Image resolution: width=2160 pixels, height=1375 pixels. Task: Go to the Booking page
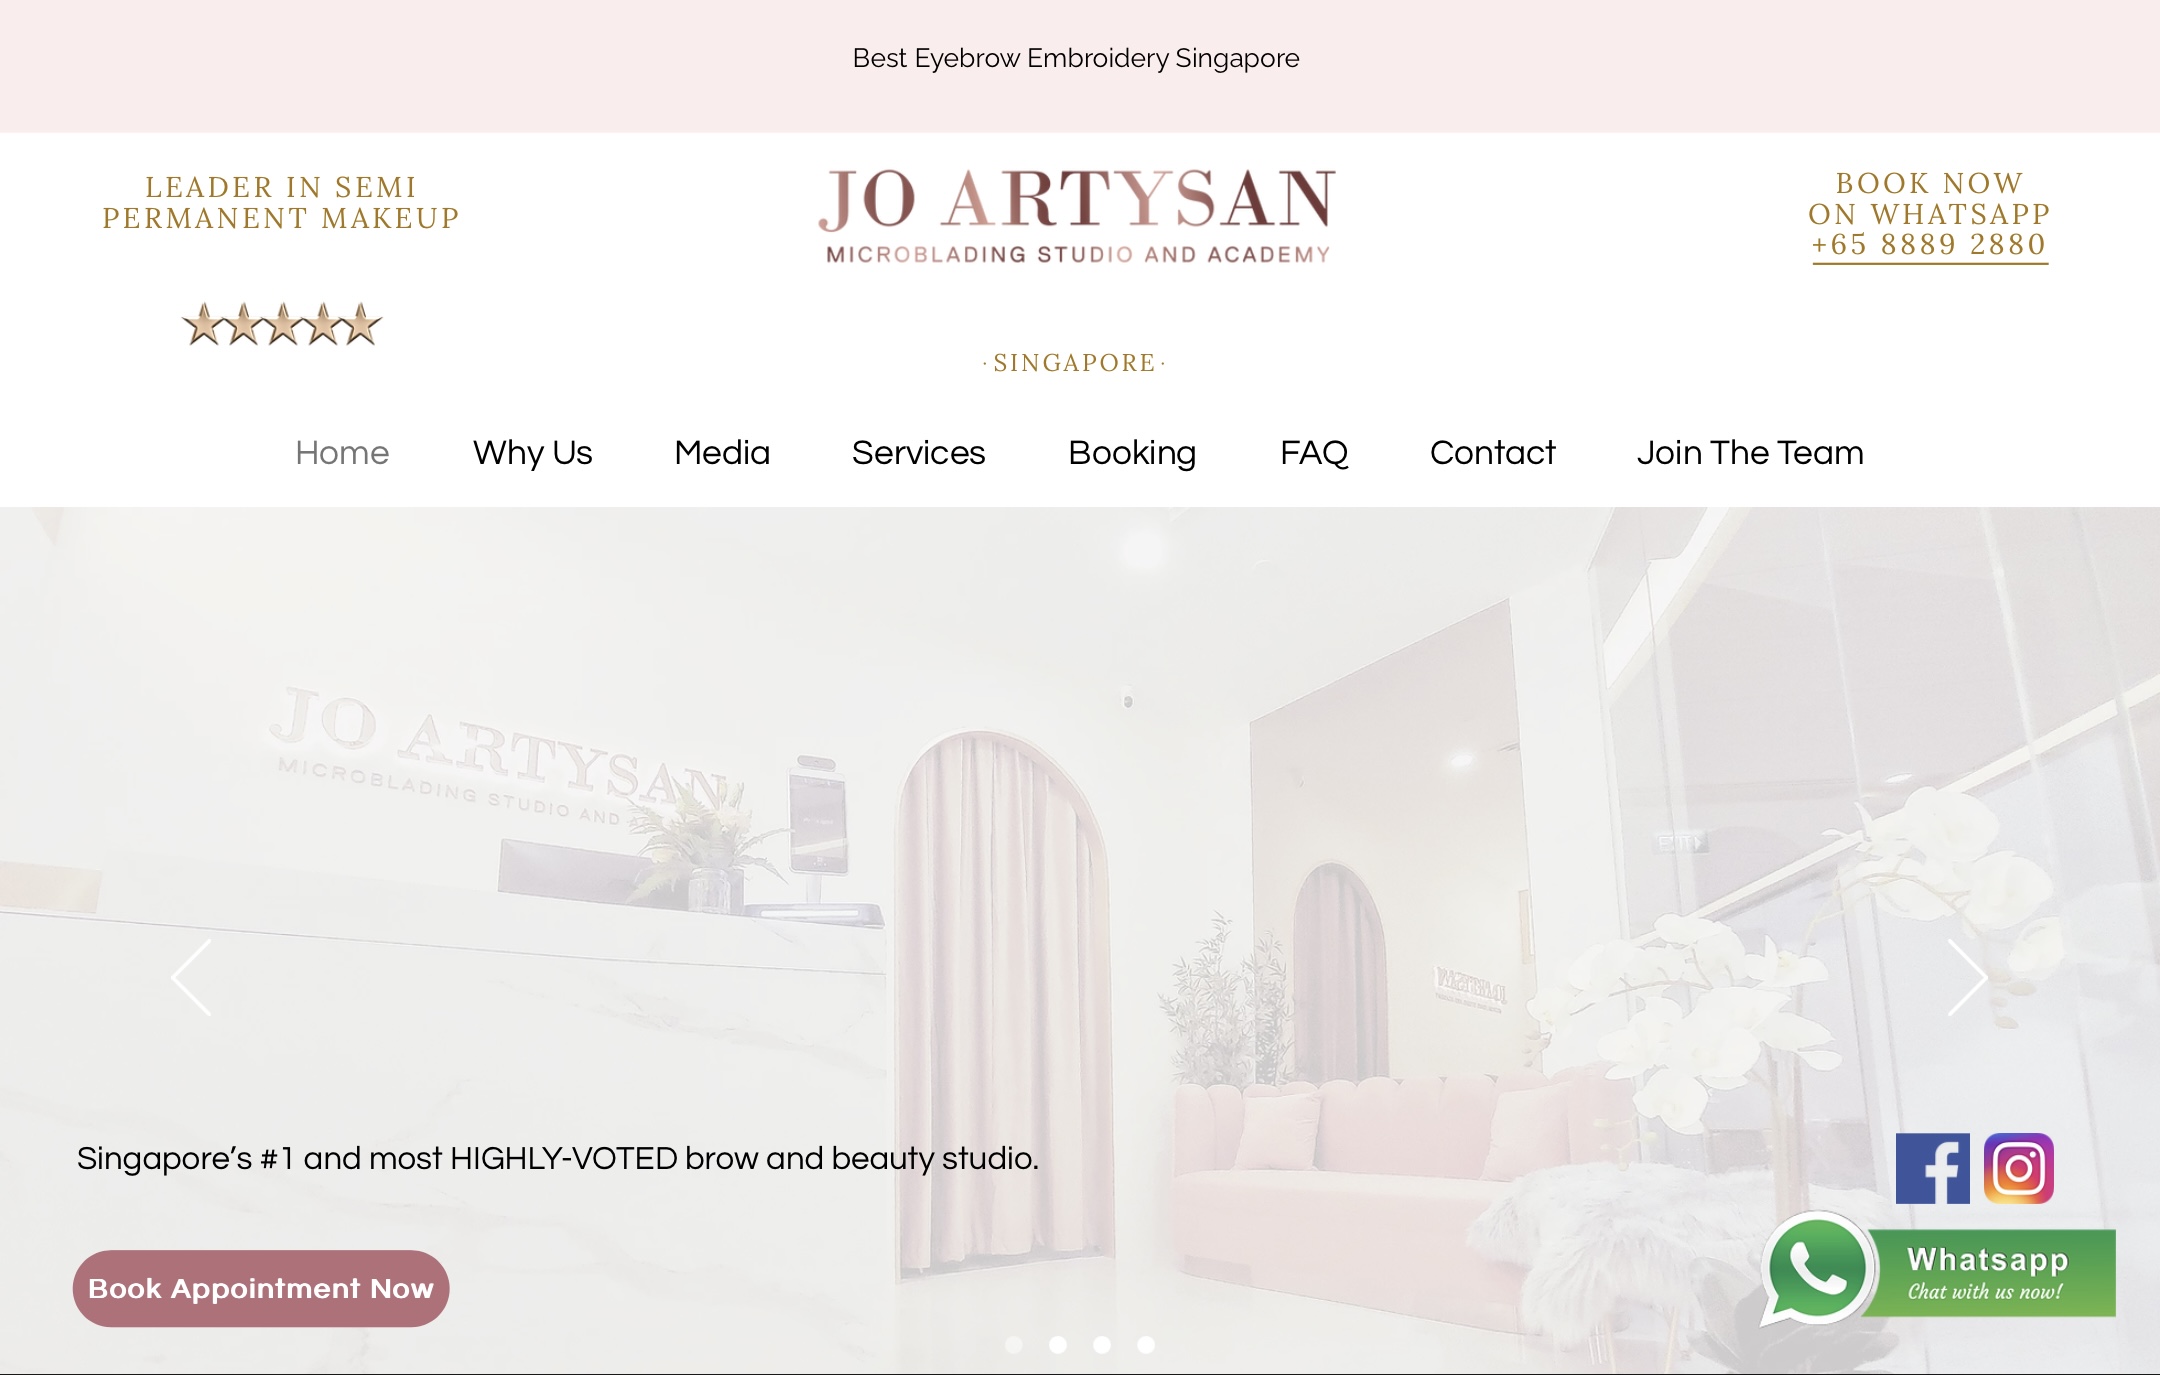pos(1132,453)
